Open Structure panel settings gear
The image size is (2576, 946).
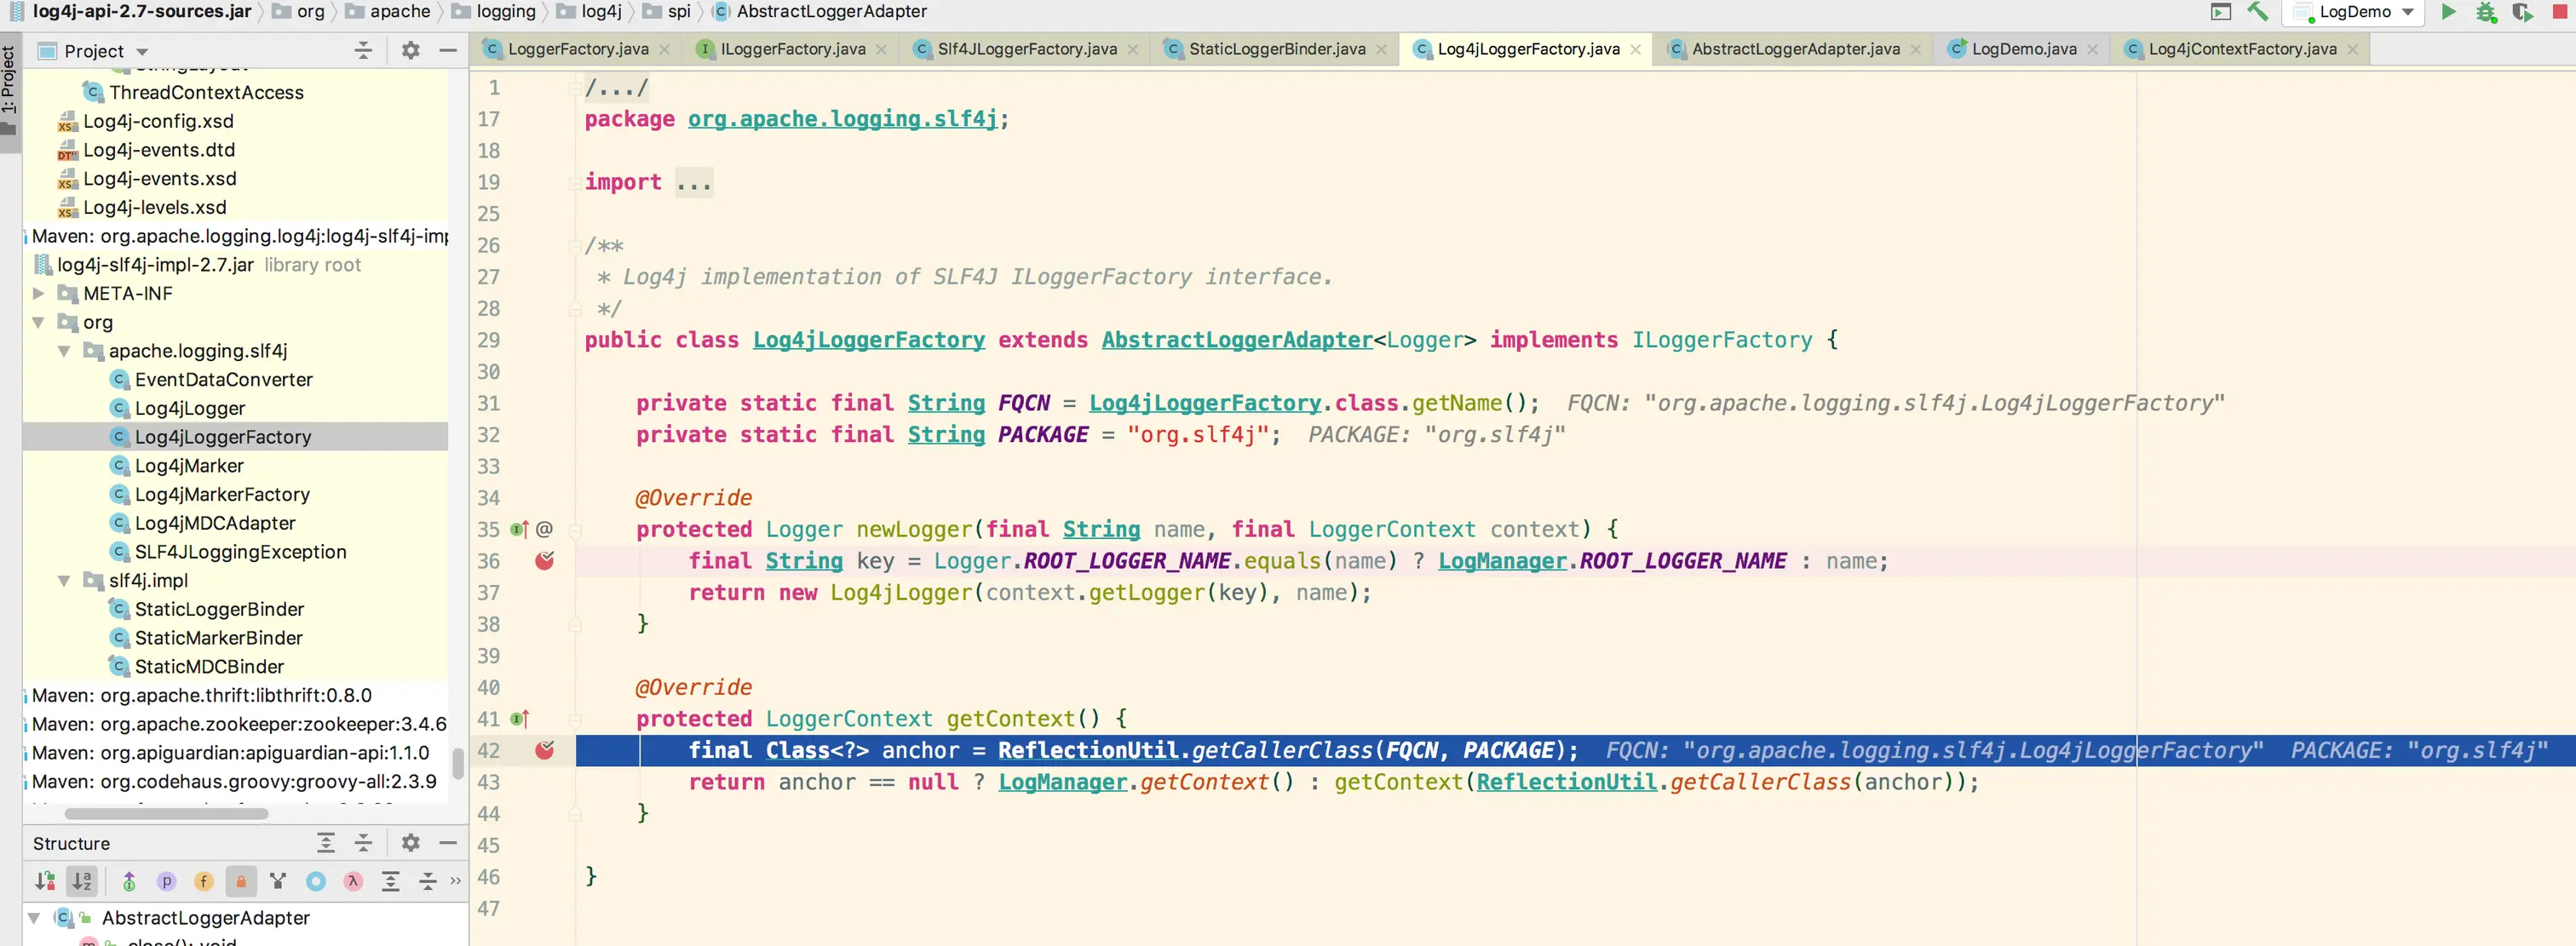(410, 843)
